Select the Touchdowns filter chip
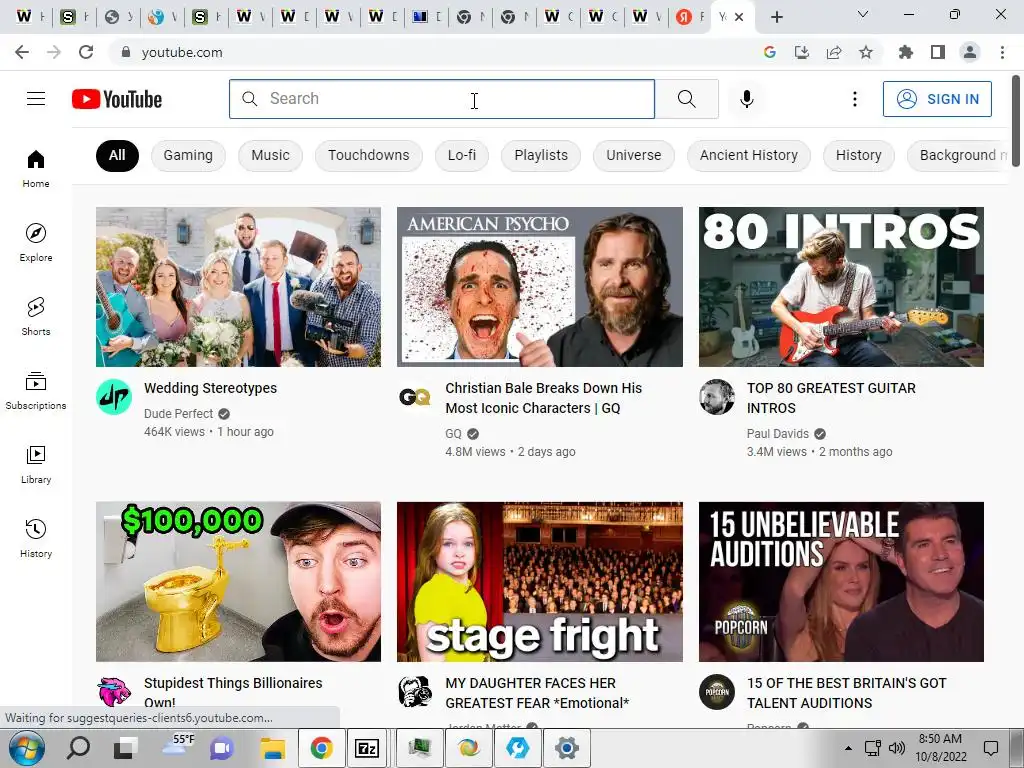 [368, 155]
